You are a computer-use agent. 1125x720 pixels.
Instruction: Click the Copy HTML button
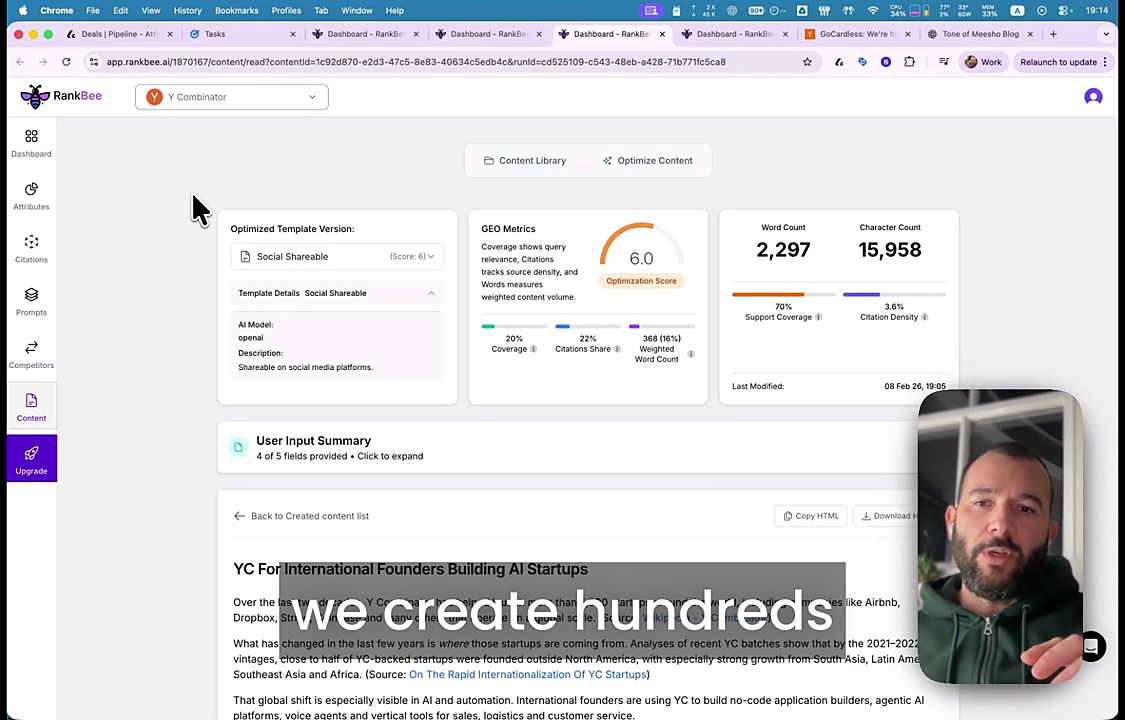[x=810, y=516]
